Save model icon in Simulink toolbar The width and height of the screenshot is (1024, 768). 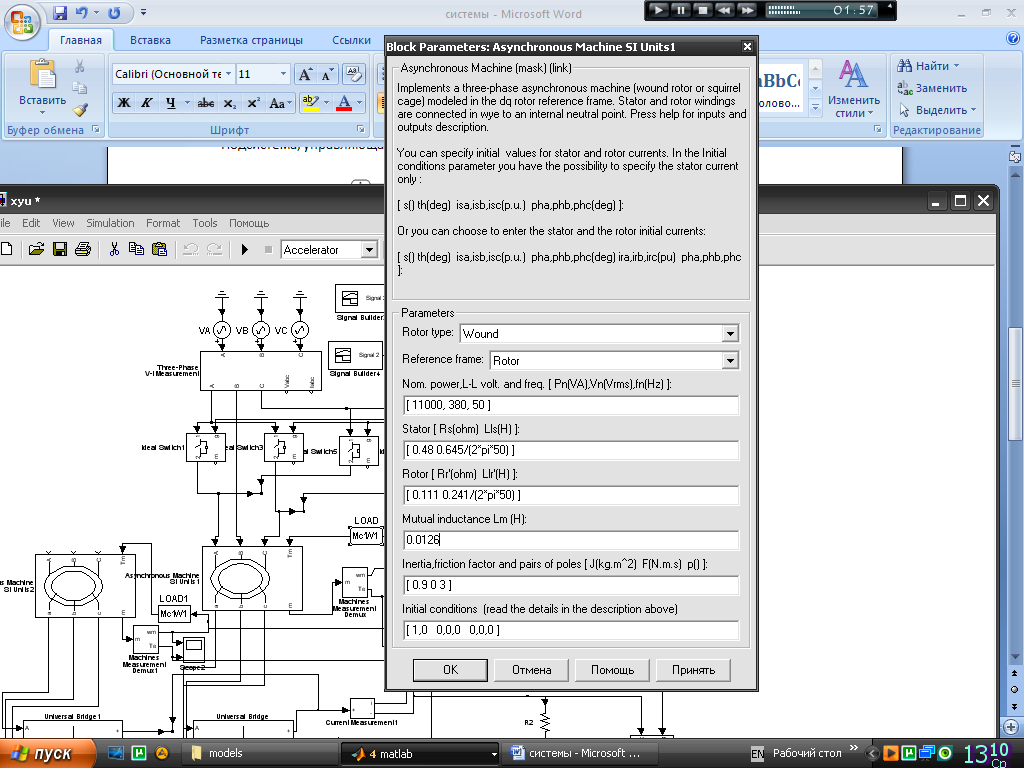coord(59,249)
